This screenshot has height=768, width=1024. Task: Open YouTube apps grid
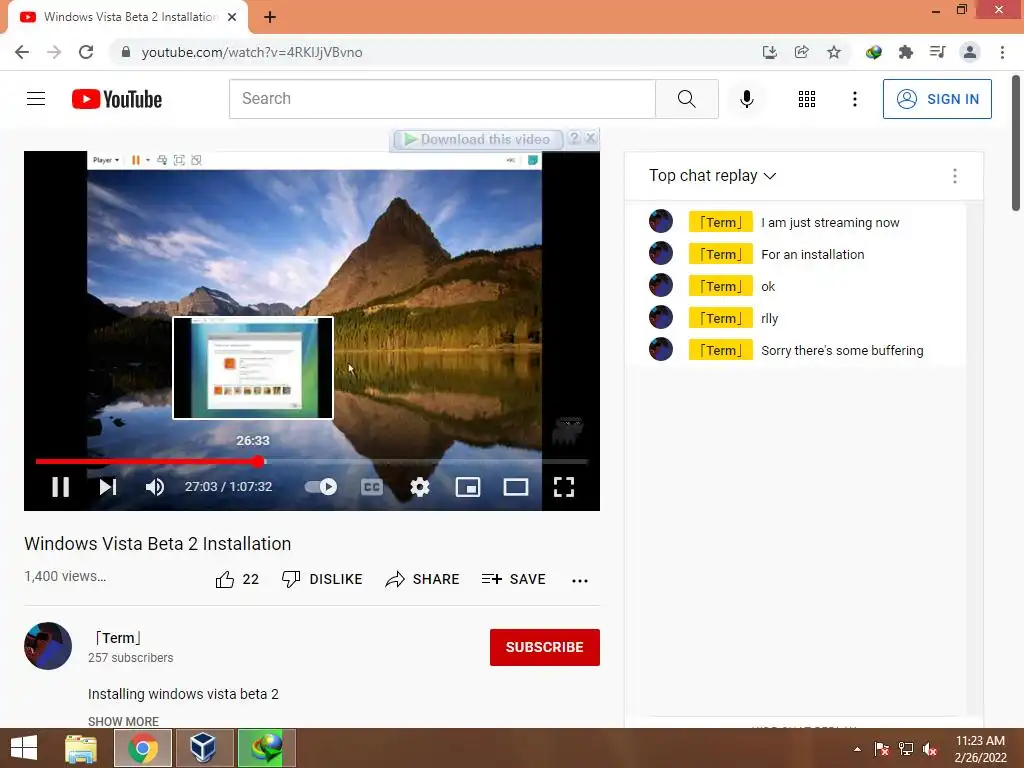click(x=807, y=99)
